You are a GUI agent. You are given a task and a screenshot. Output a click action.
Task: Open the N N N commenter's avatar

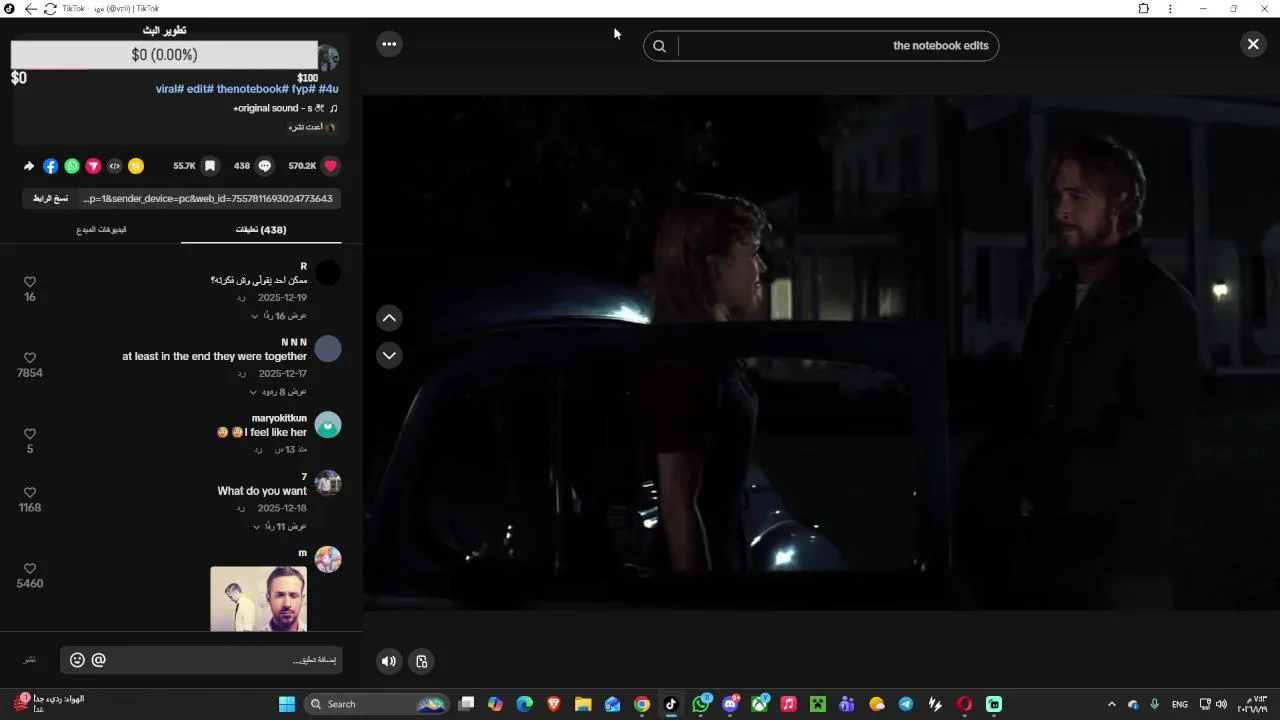[x=328, y=349]
